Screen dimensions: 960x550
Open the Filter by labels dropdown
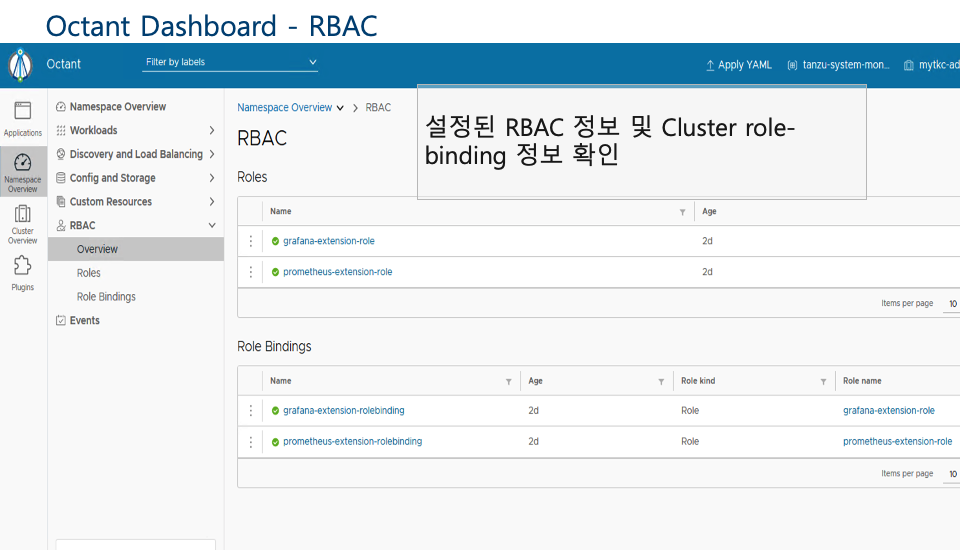pos(230,62)
